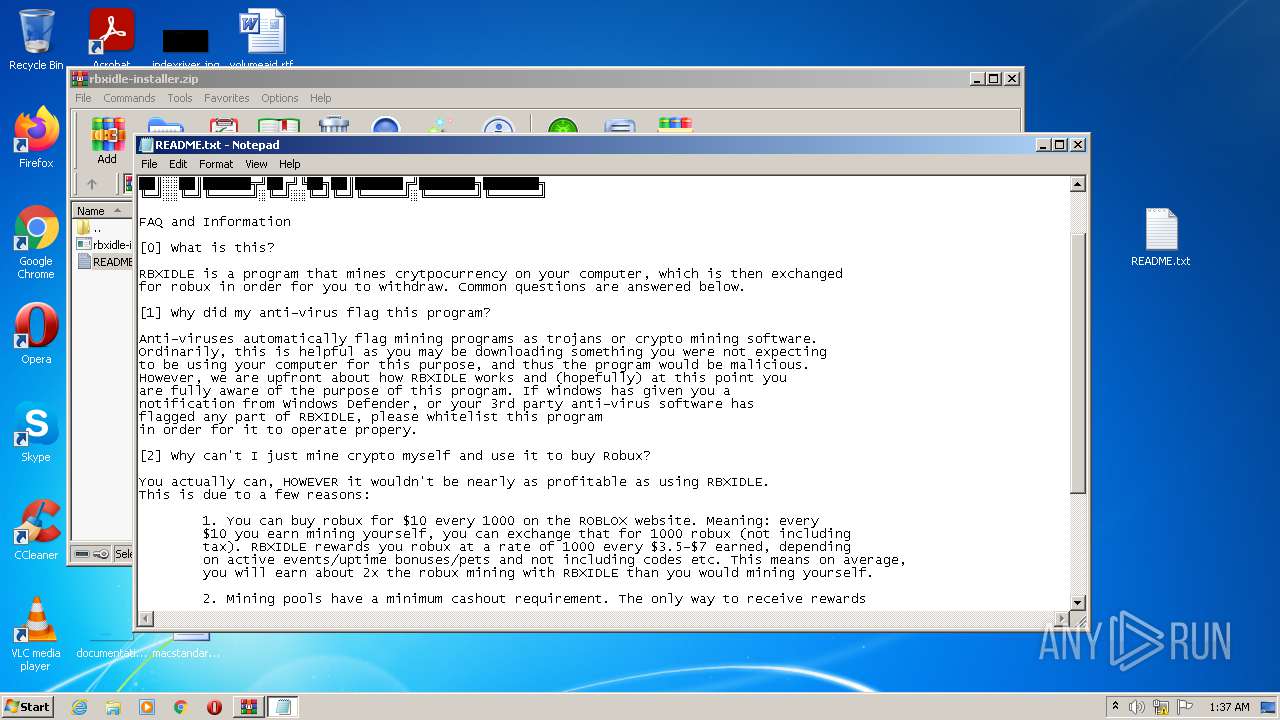Click Notepad horizontal scrollbar left arrow
Viewport: 1280px width, 720px height.
pos(146,619)
